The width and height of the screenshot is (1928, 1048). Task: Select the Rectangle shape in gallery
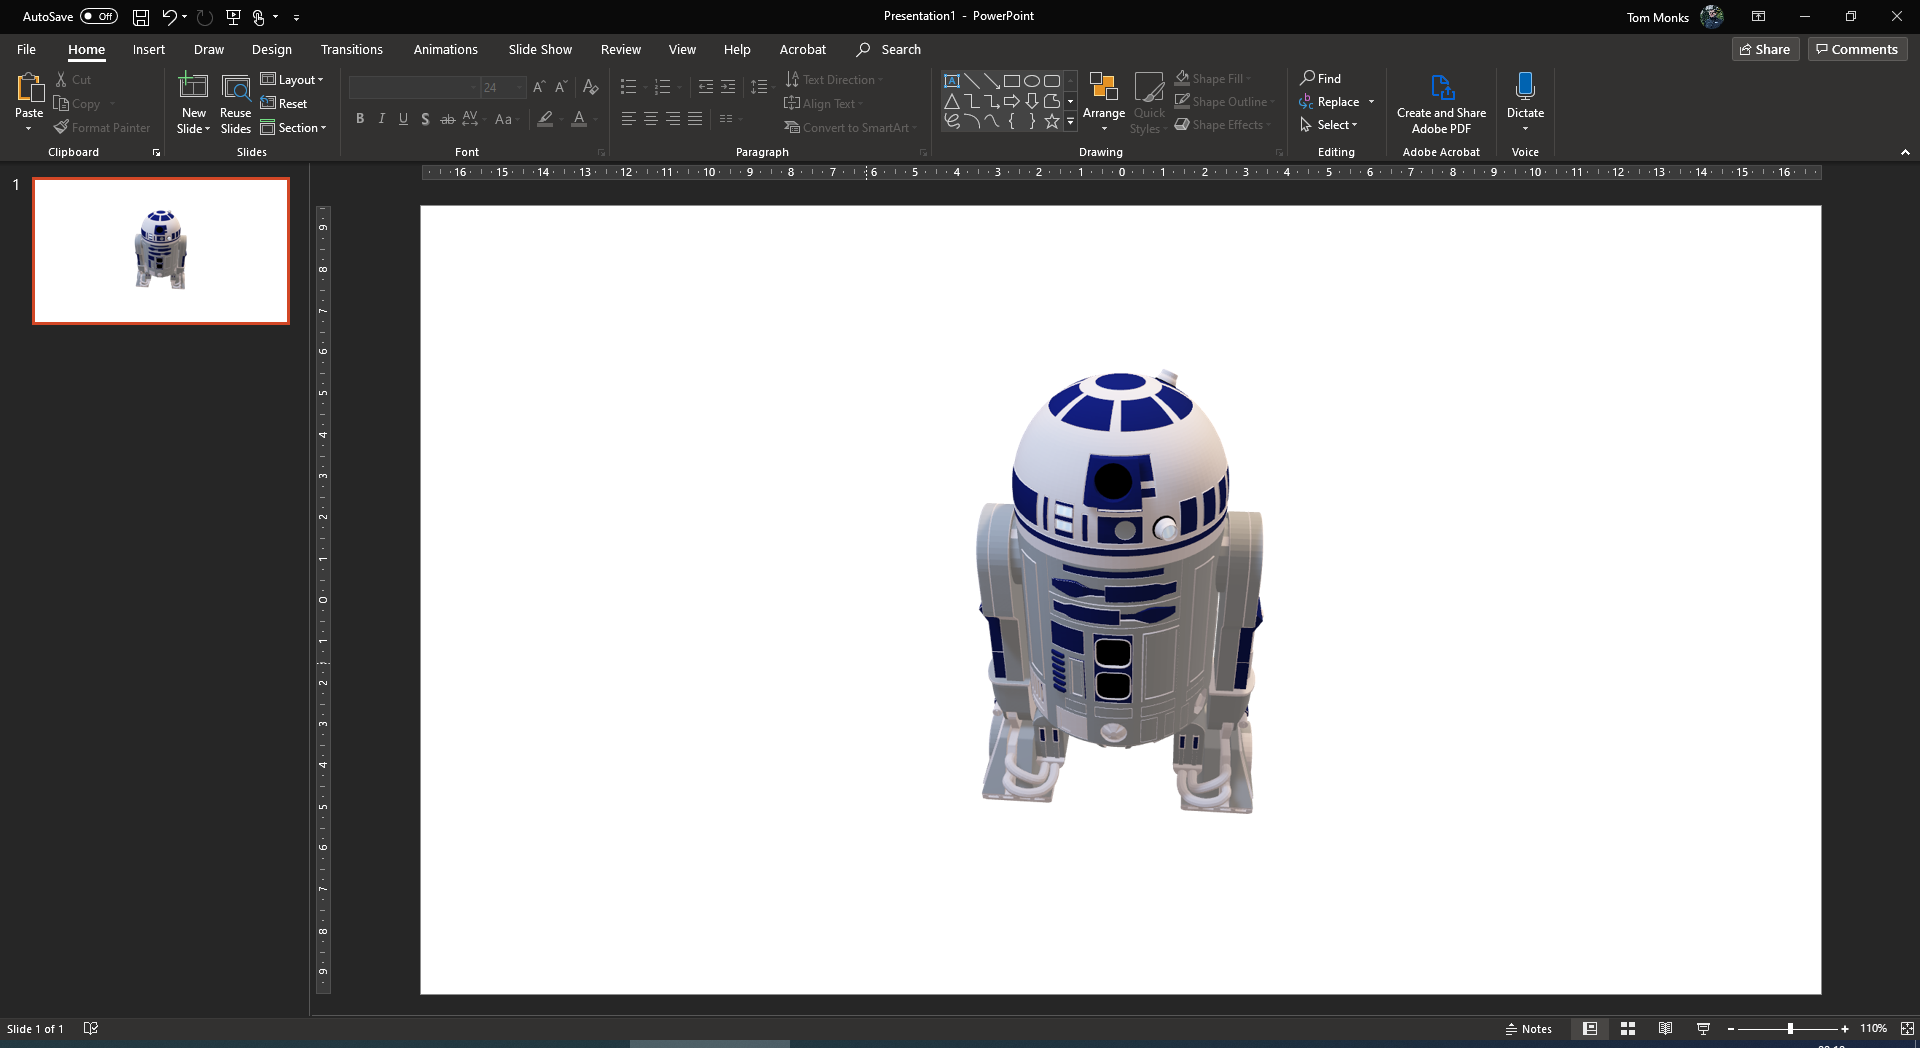click(x=1012, y=81)
